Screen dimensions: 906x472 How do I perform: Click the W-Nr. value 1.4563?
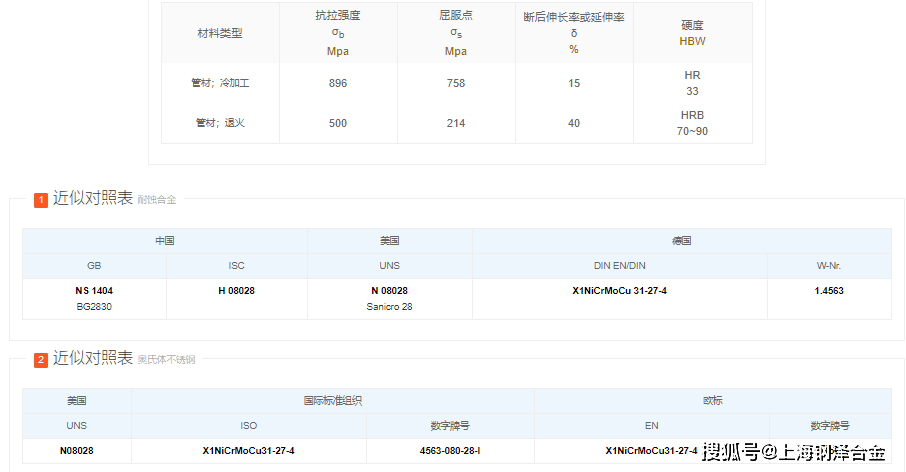click(x=829, y=291)
